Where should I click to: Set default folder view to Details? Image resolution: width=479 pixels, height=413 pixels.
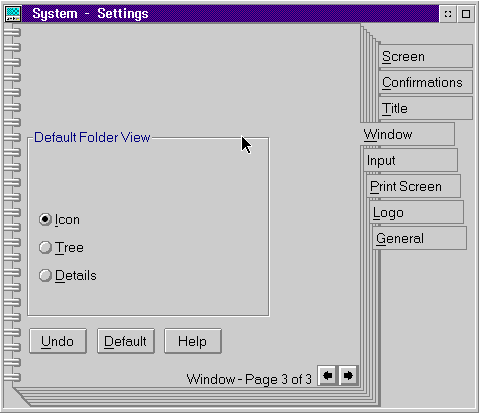tap(45, 276)
